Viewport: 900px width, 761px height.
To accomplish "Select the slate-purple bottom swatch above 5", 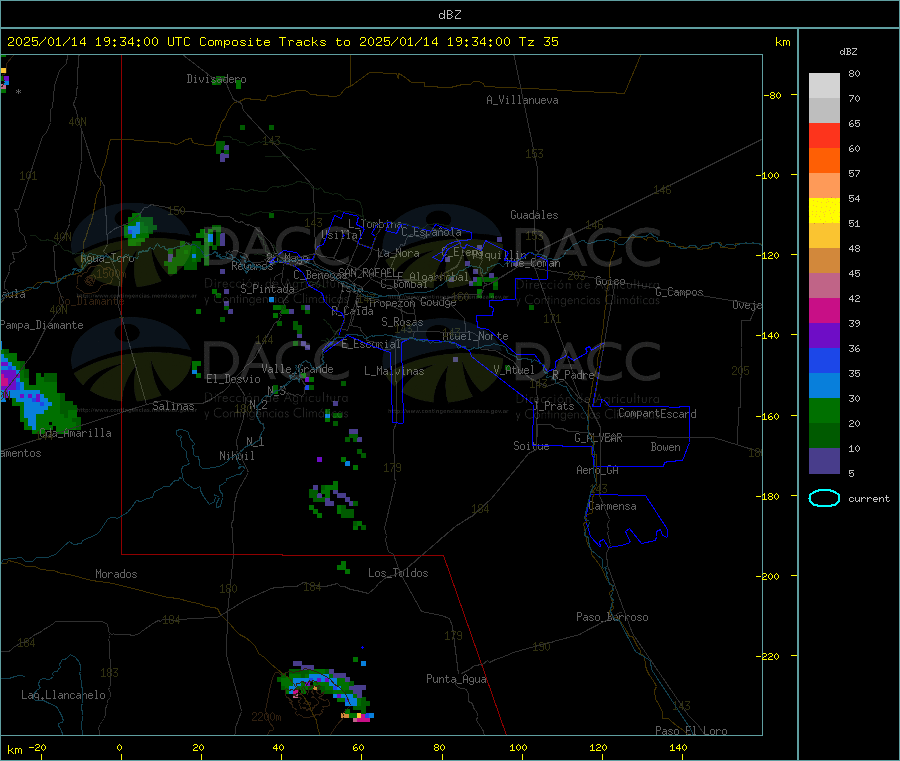I will point(824,461).
